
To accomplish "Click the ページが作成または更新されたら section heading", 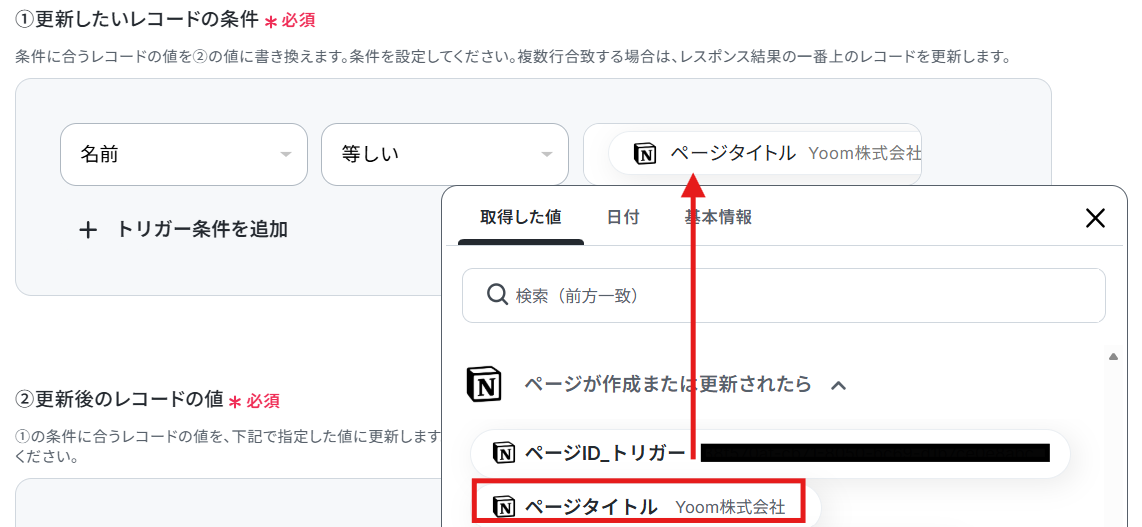I will 668,384.
